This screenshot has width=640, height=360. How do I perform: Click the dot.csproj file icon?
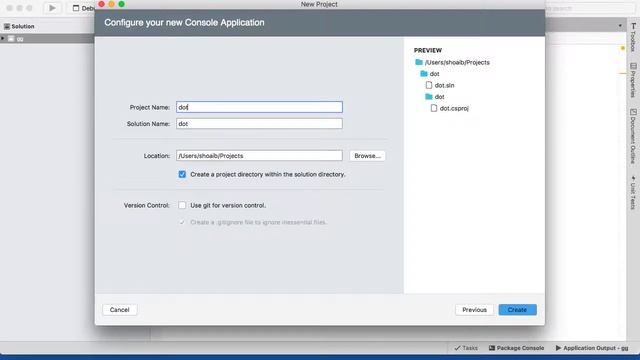(x=433, y=108)
